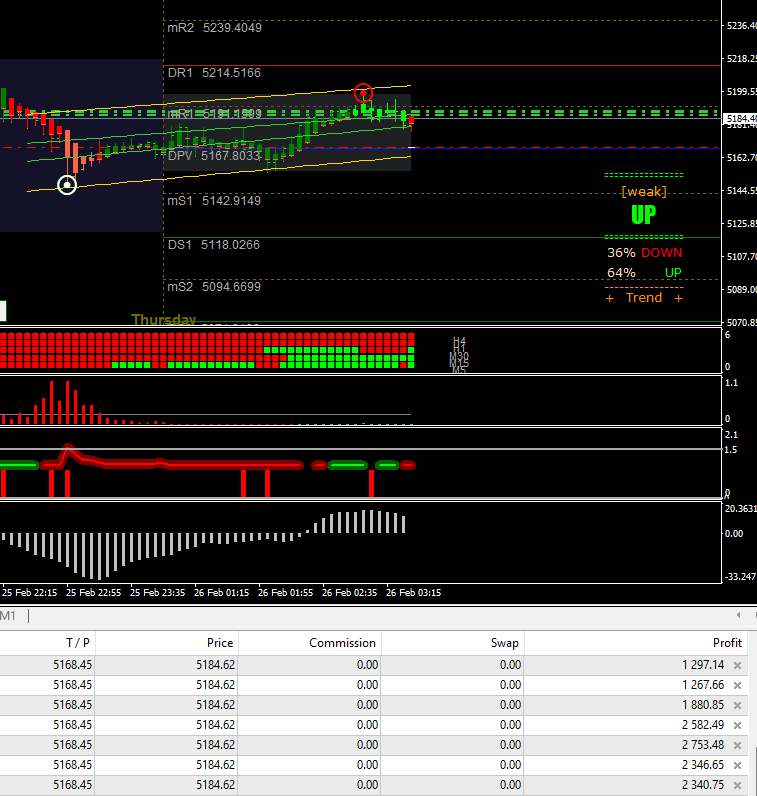This screenshot has width=757, height=796.
Task: Click the white square at chart left edge
Action: click(3, 311)
